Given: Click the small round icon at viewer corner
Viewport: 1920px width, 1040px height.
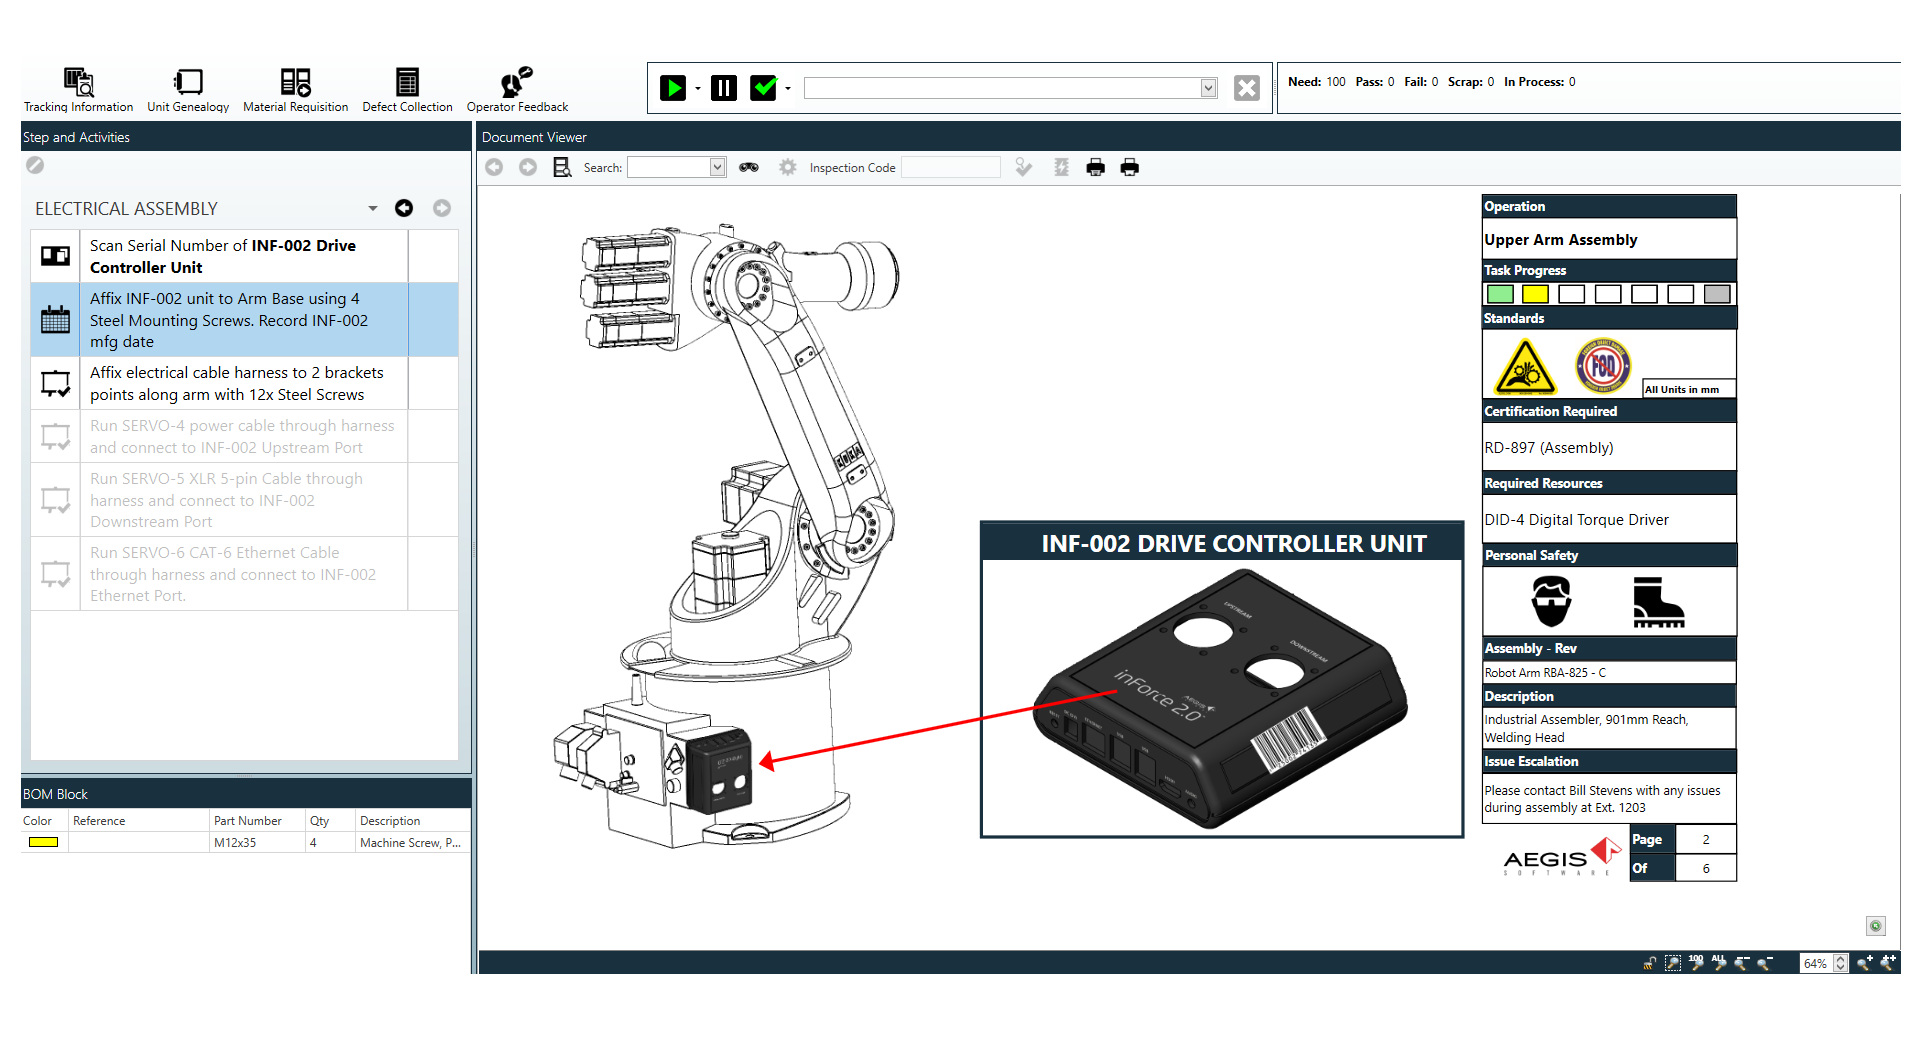Looking at the screenshot, I should (1876, 926).
